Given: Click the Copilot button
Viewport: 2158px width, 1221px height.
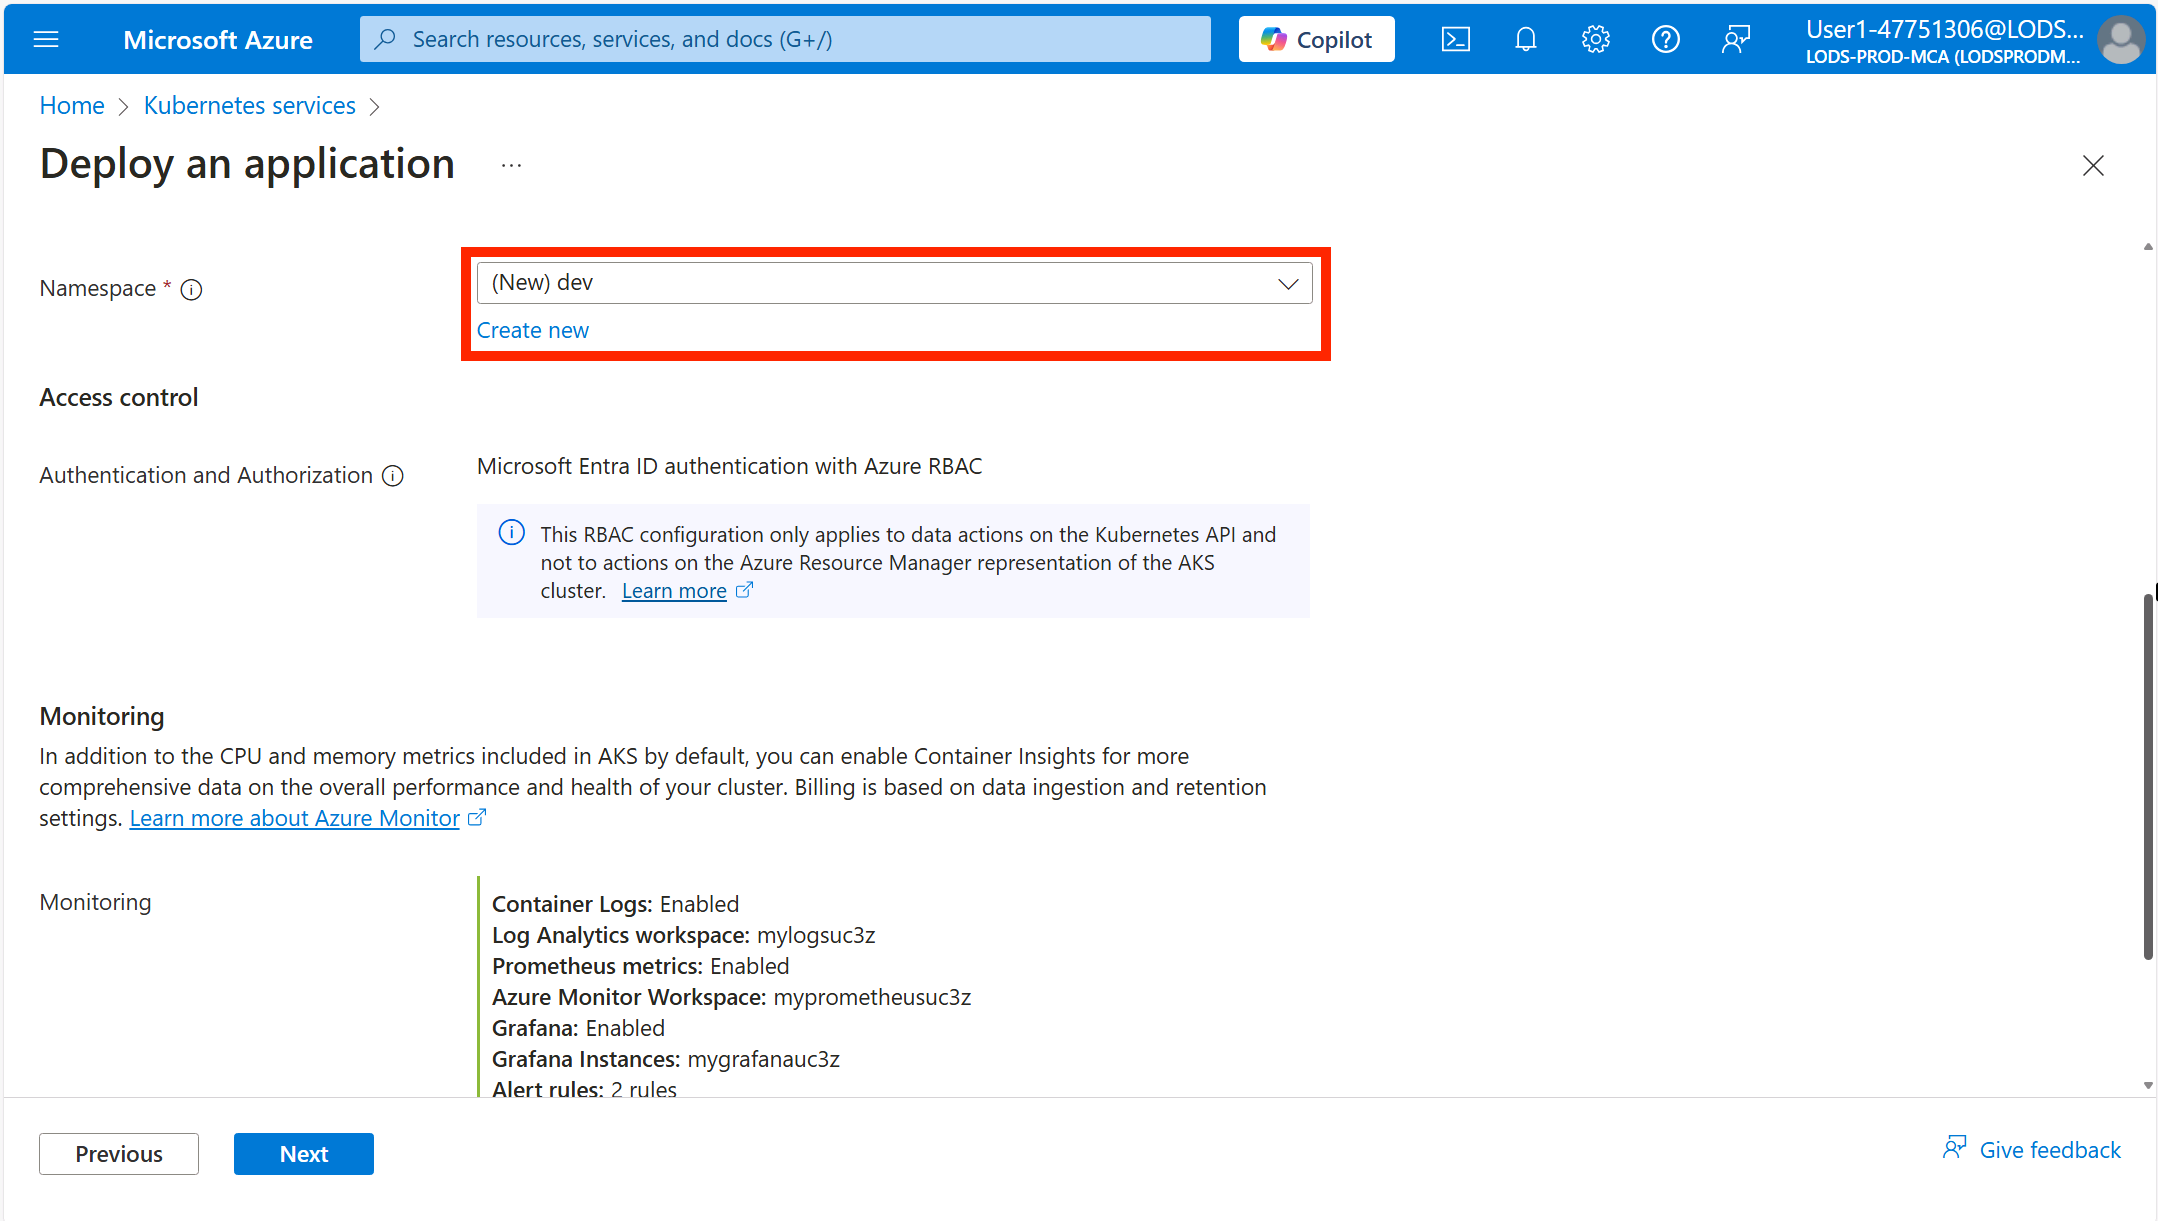Looking at the screenshot, I should coord(1316,39).
